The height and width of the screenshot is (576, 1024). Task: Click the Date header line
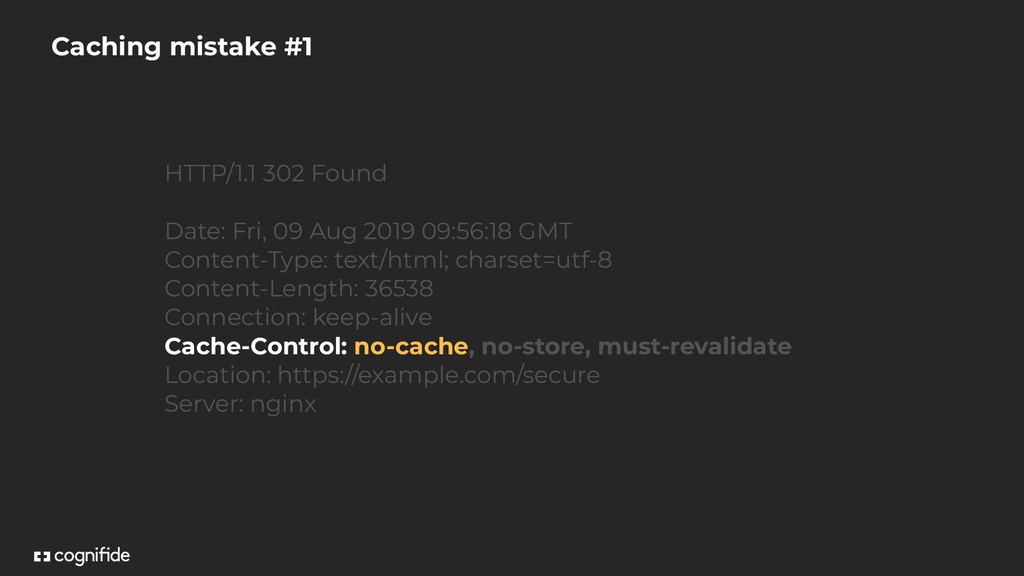(368, 231)
